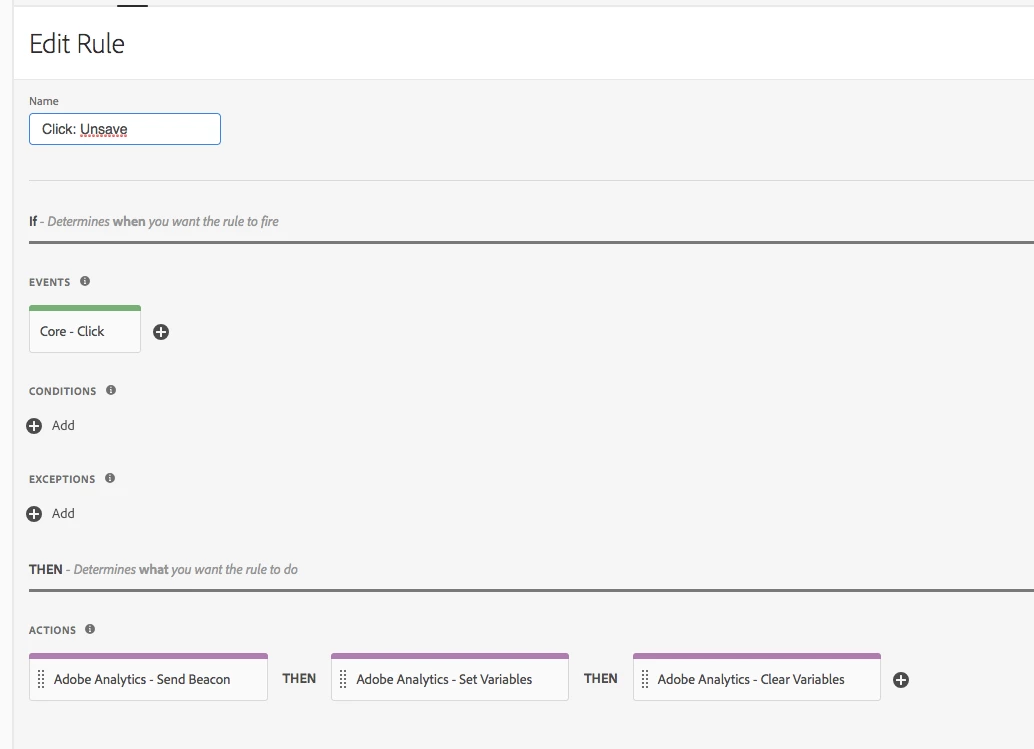Image resolution: width=1034 pixels, height=749 pixels.
Task: Show info tooltip for Actions
Action: click(90, 629)
